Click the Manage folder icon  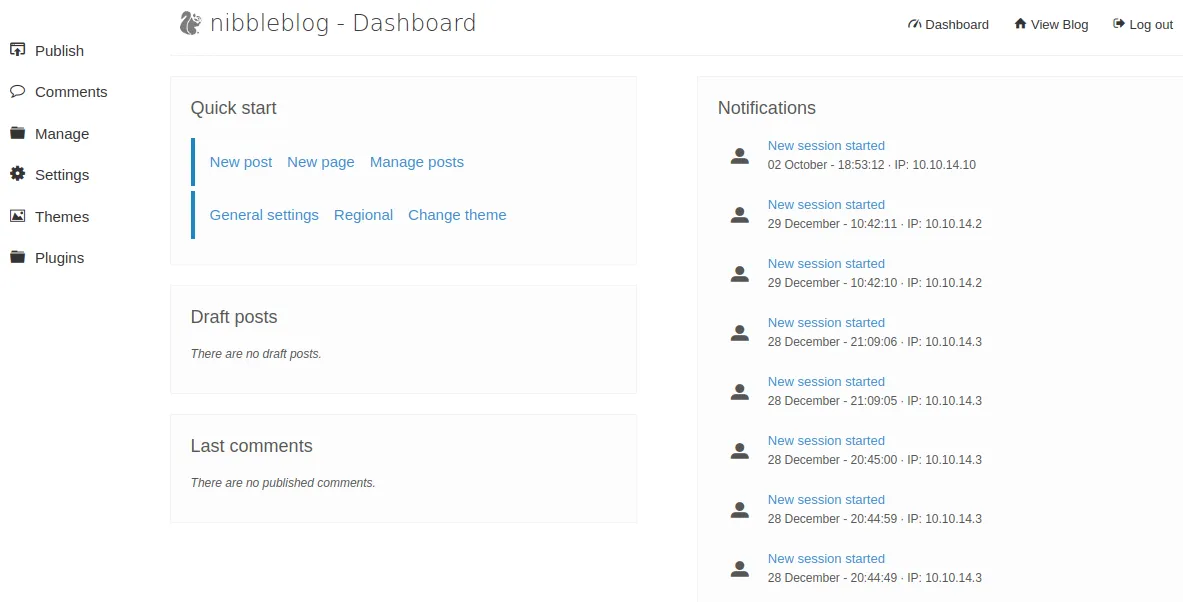17,133
